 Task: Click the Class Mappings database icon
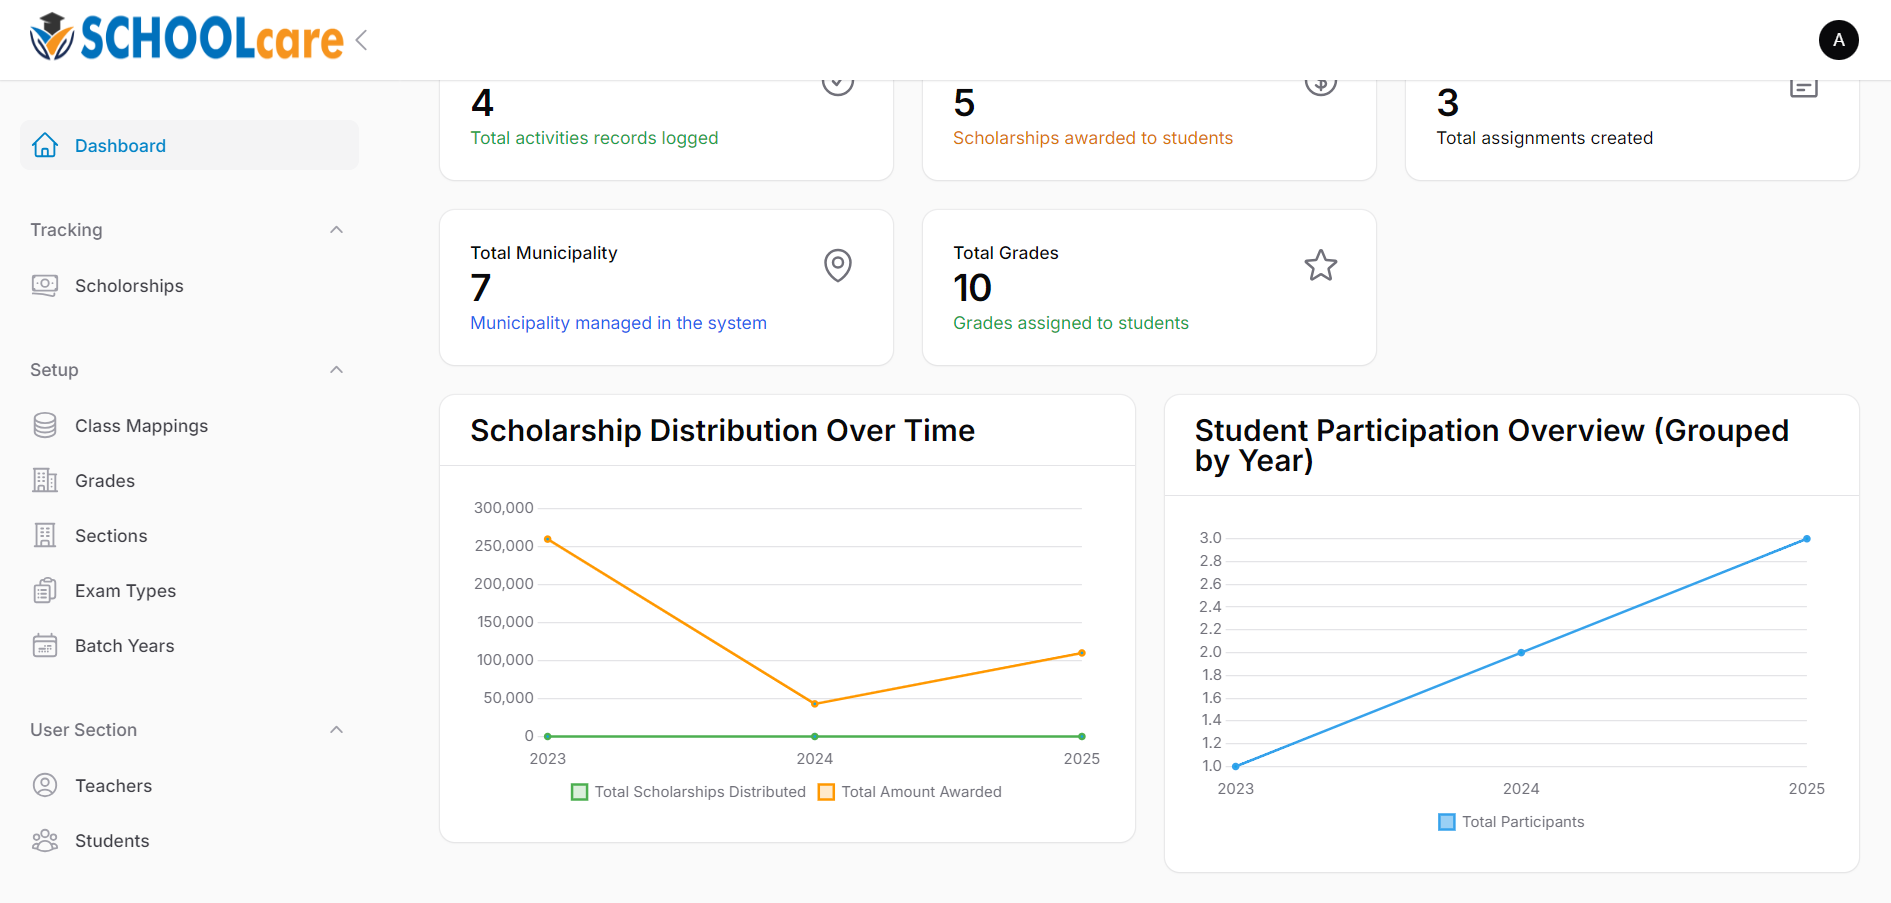[x=45, y=426]
